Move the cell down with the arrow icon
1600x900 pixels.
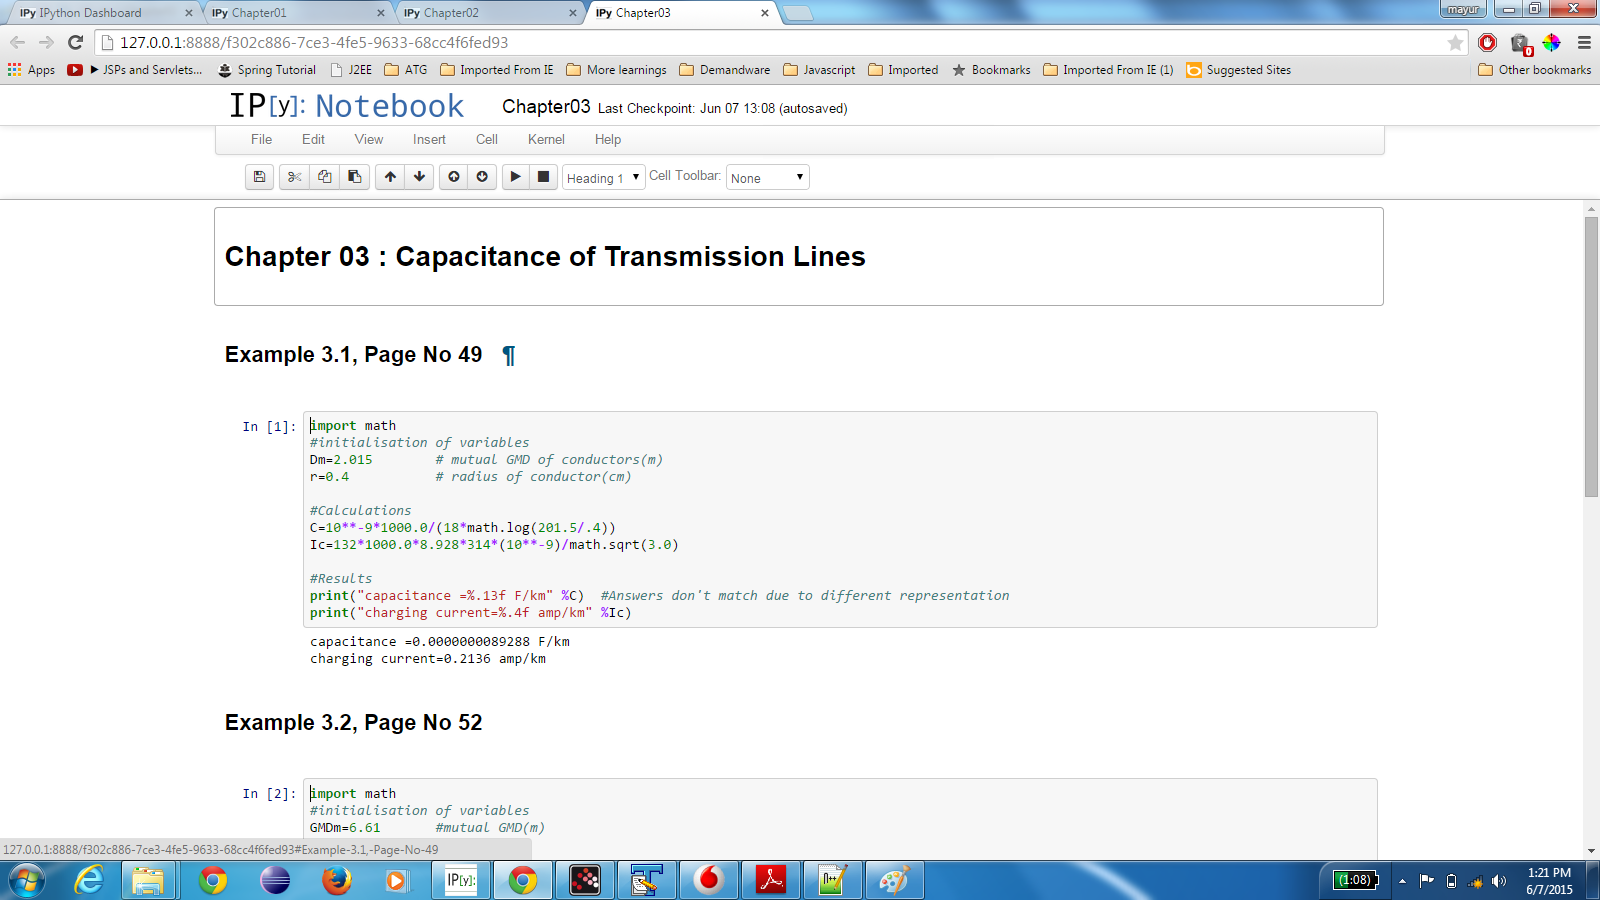pyautogui.click(x=419, y=177)
